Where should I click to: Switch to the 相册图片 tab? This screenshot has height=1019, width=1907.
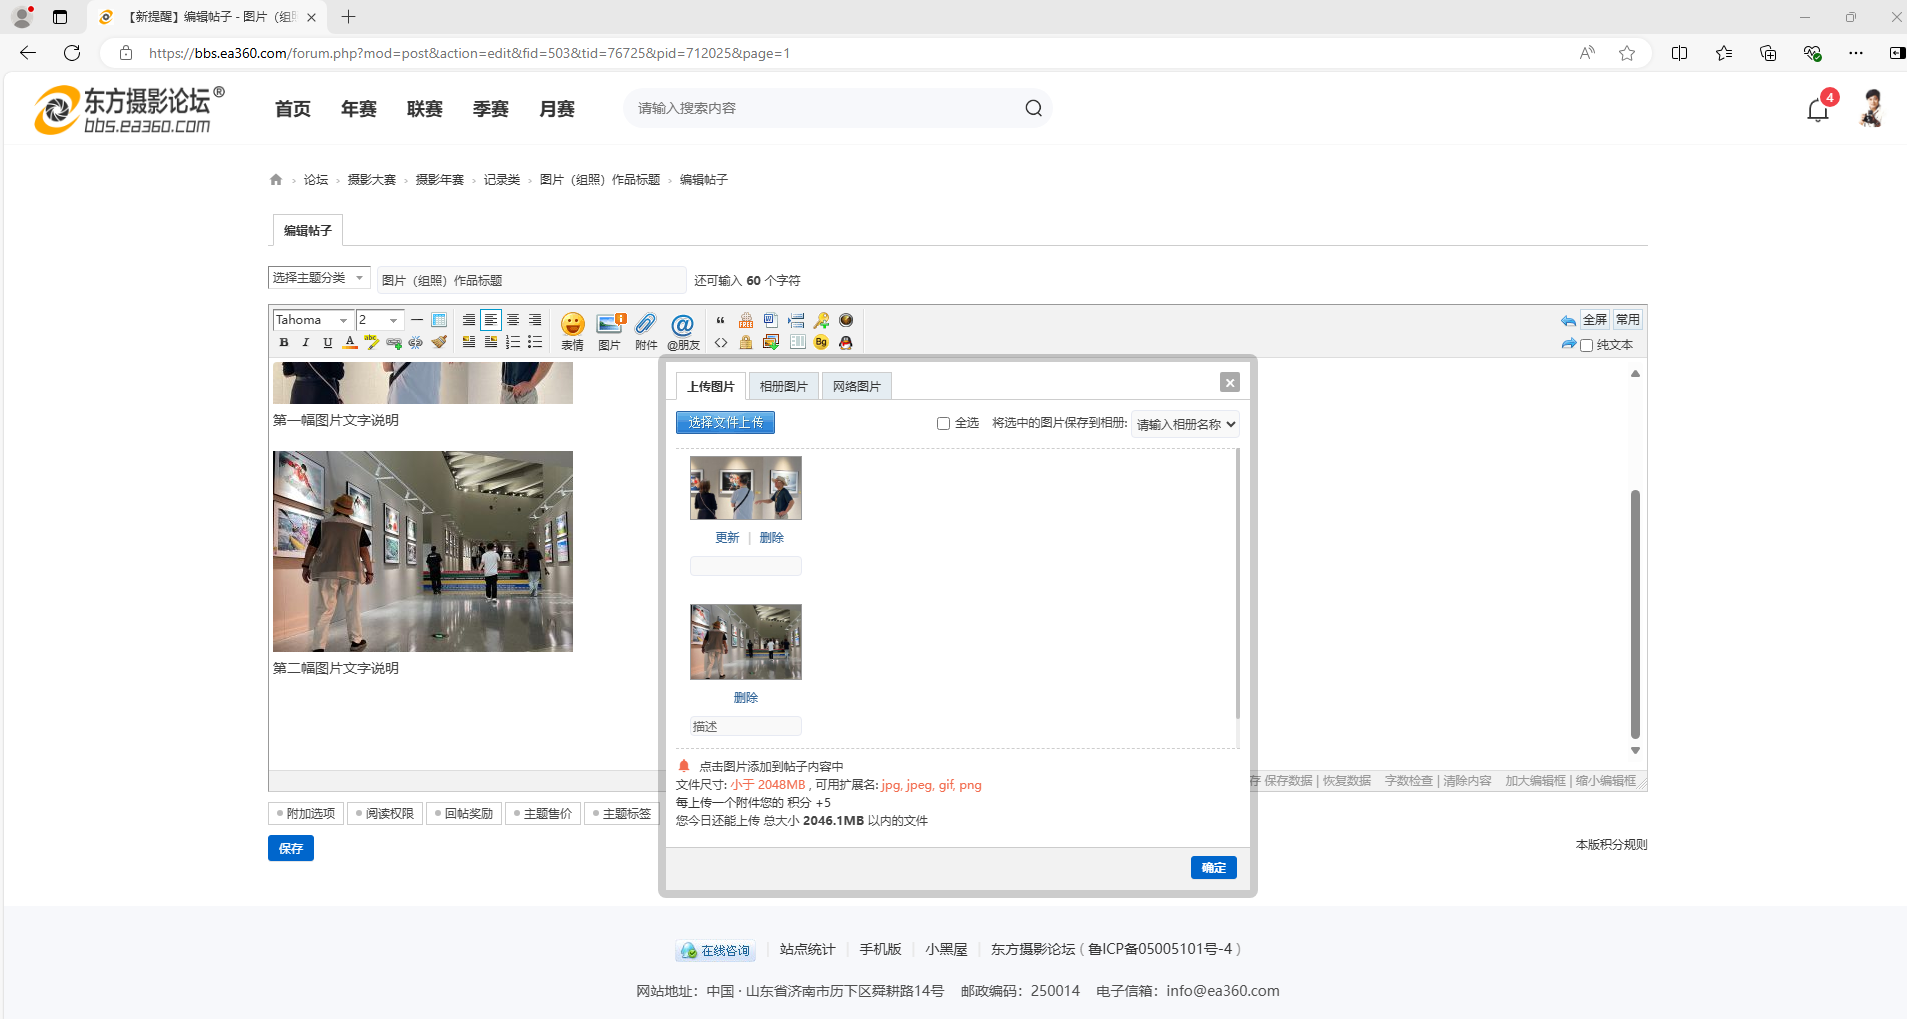783,387
